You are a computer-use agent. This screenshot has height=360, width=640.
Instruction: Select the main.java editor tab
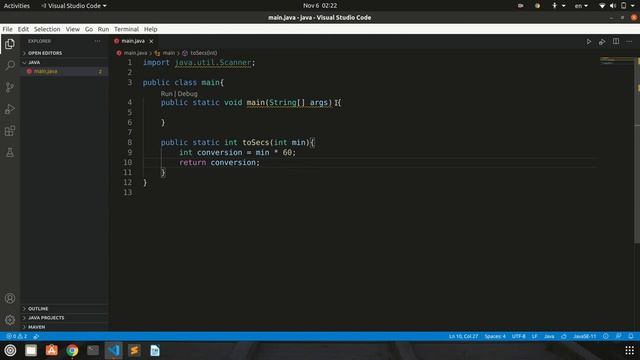point(133,41)
